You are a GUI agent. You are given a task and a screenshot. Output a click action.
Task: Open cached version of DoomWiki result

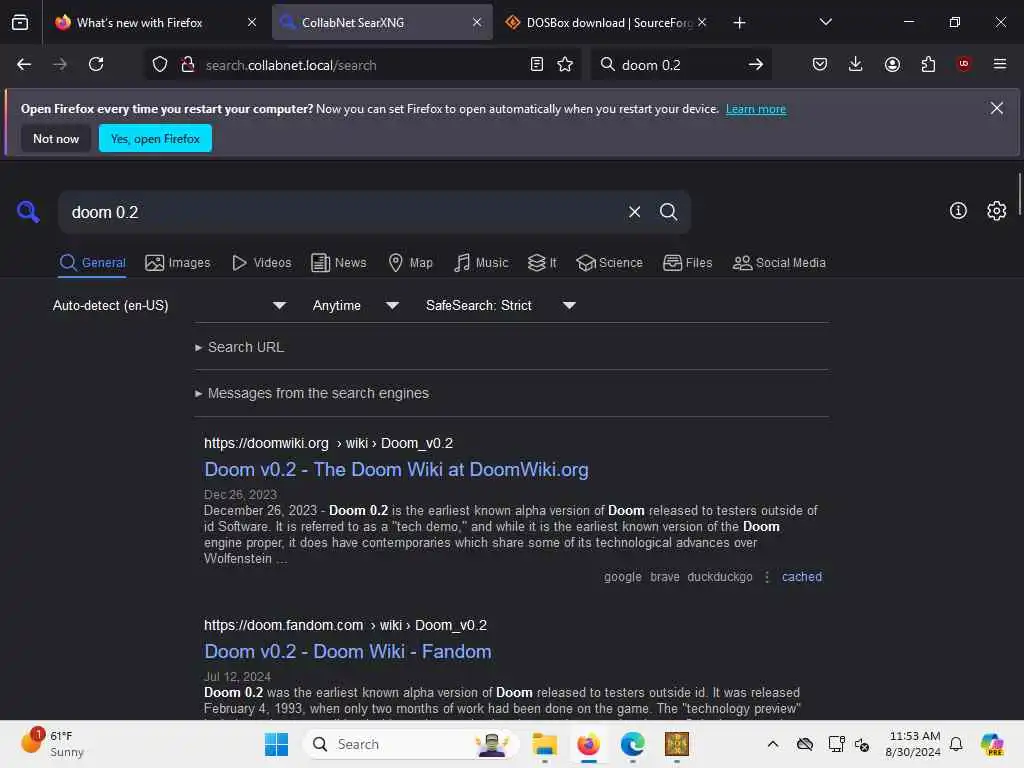[x=801, y=577]
